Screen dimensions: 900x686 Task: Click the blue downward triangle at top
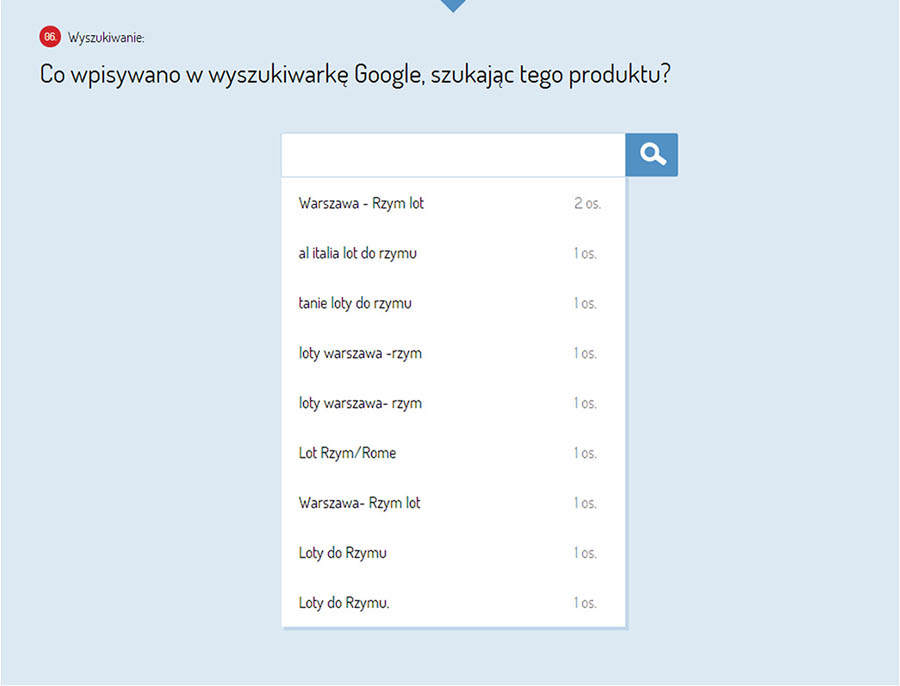453,5
